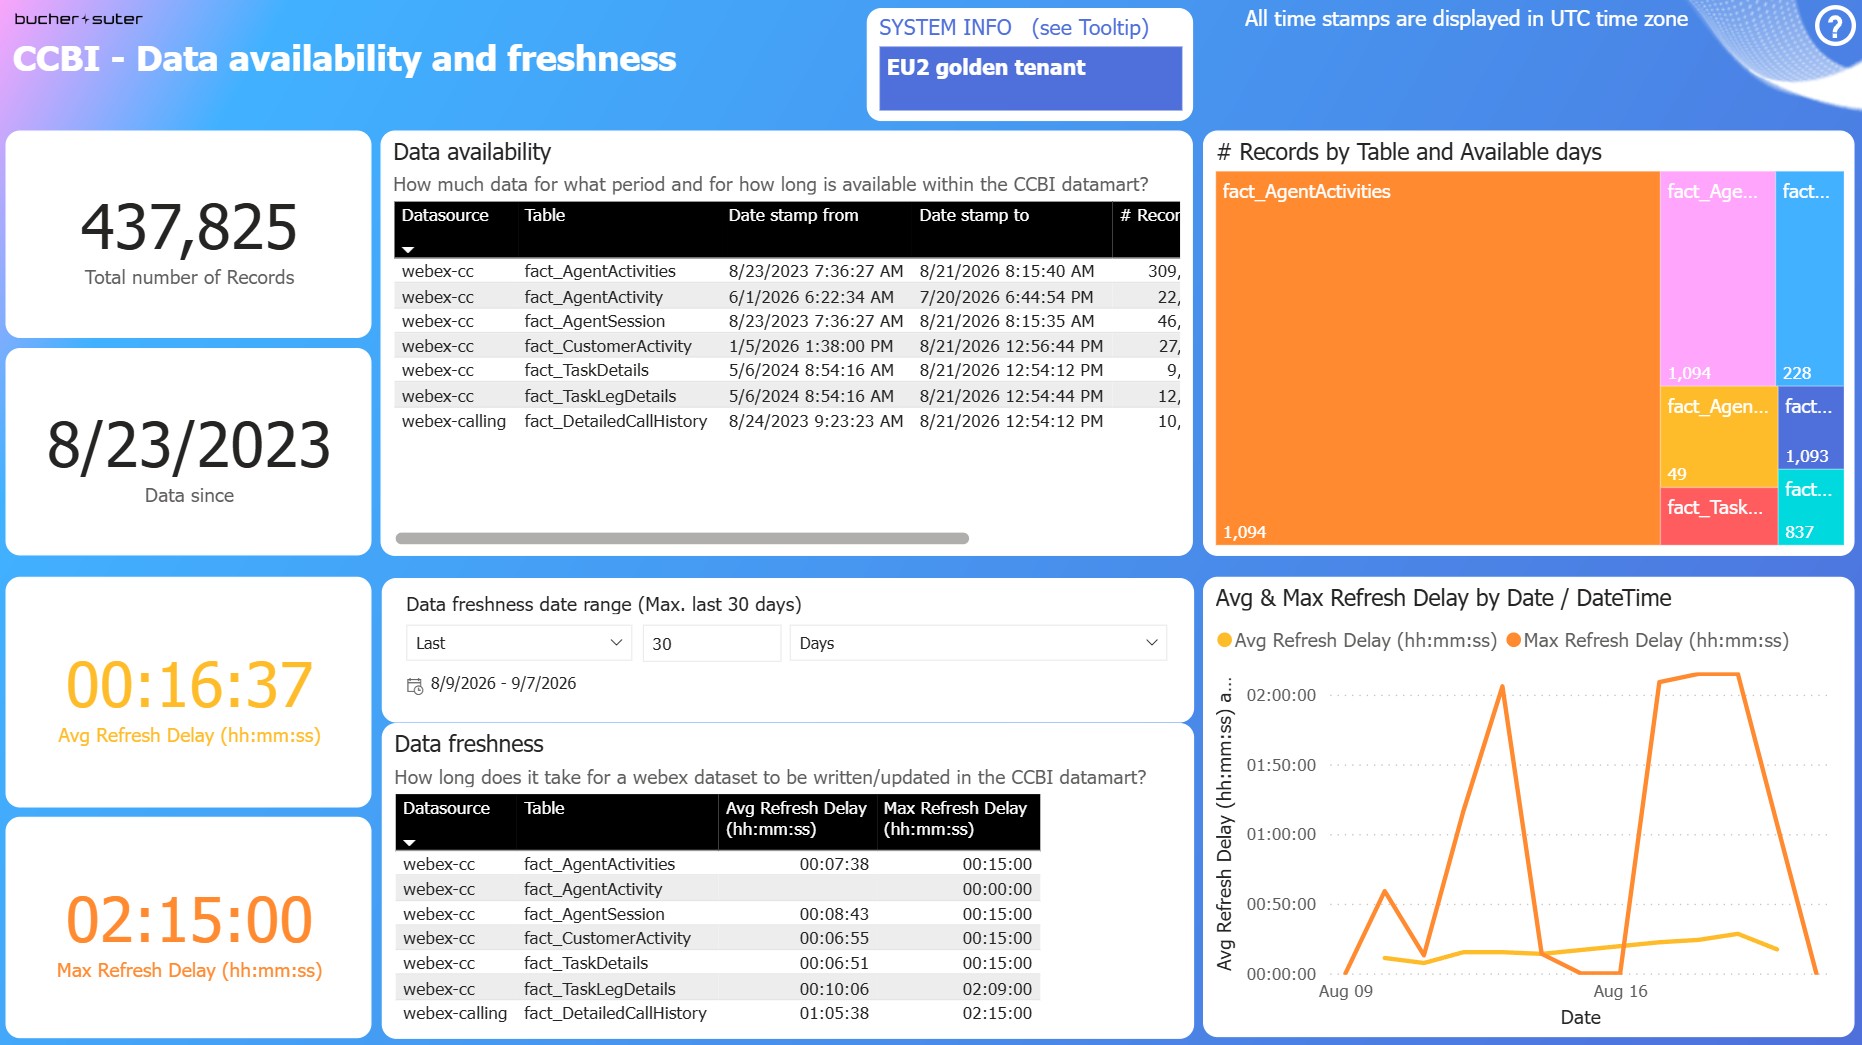Select yellow treemap tile labeled 49

click(x=1718, y=437)
